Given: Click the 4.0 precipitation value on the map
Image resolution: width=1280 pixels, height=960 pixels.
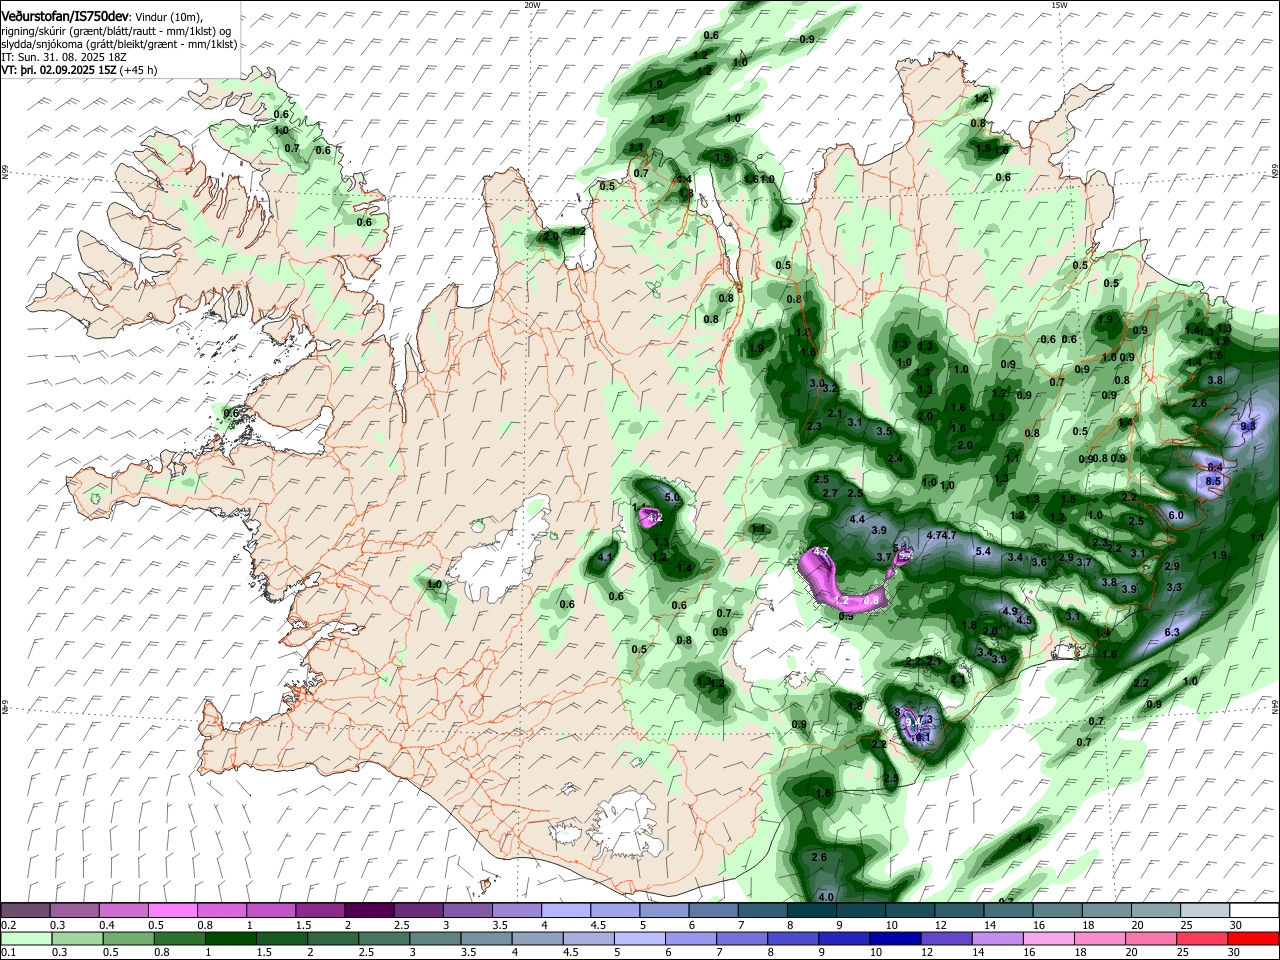Looking at the screenshot, I should (x=826, y=897).
